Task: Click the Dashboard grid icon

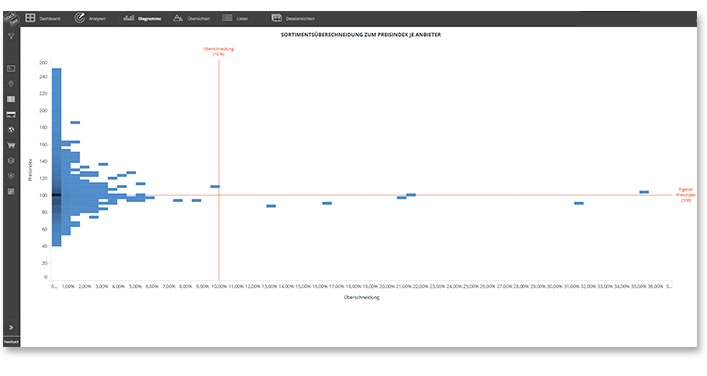Action: pyautogui.click(x=30, y=18)
